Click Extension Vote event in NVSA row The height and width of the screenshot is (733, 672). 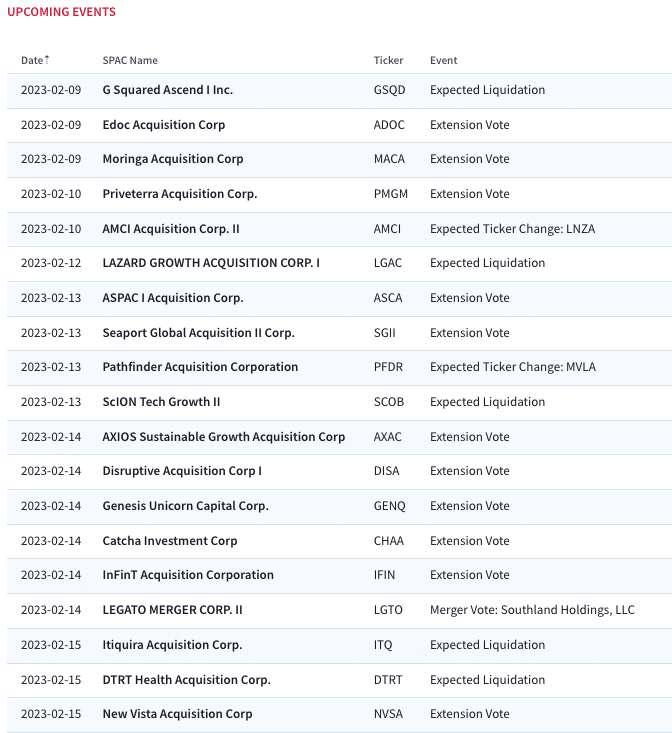470,714
